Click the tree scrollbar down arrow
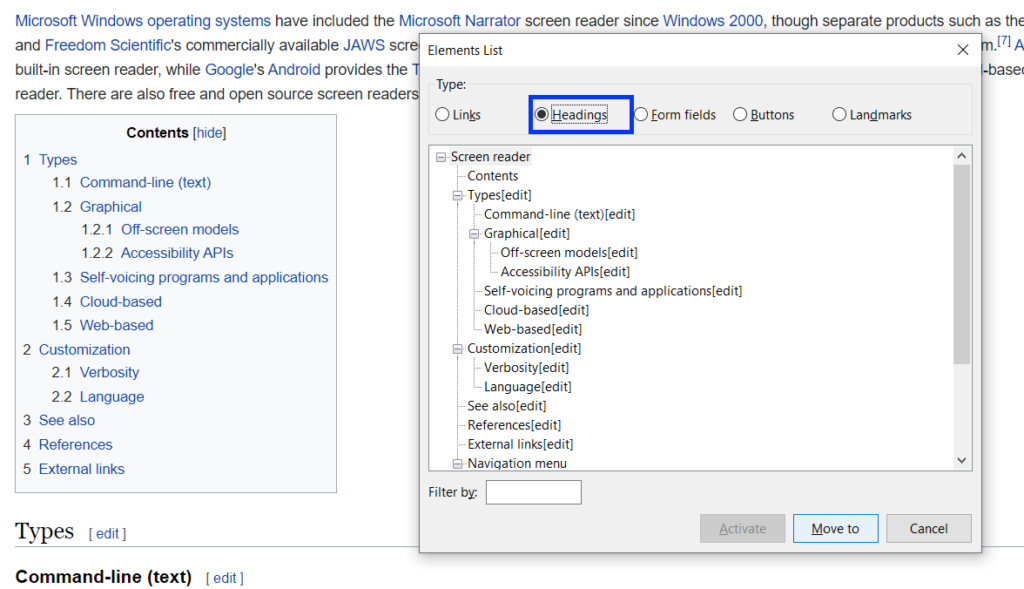Screen dimensions: 1024x589 [961, 460]
